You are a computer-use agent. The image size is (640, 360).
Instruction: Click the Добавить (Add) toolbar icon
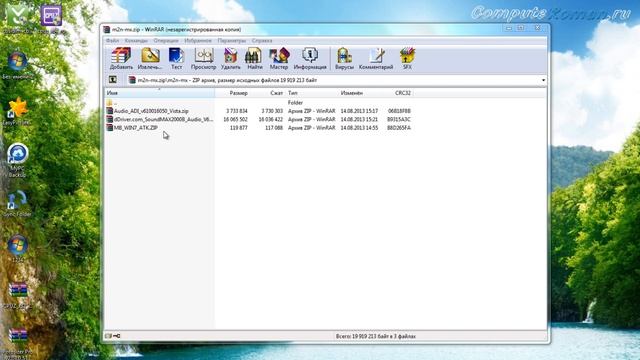(121, 58)
